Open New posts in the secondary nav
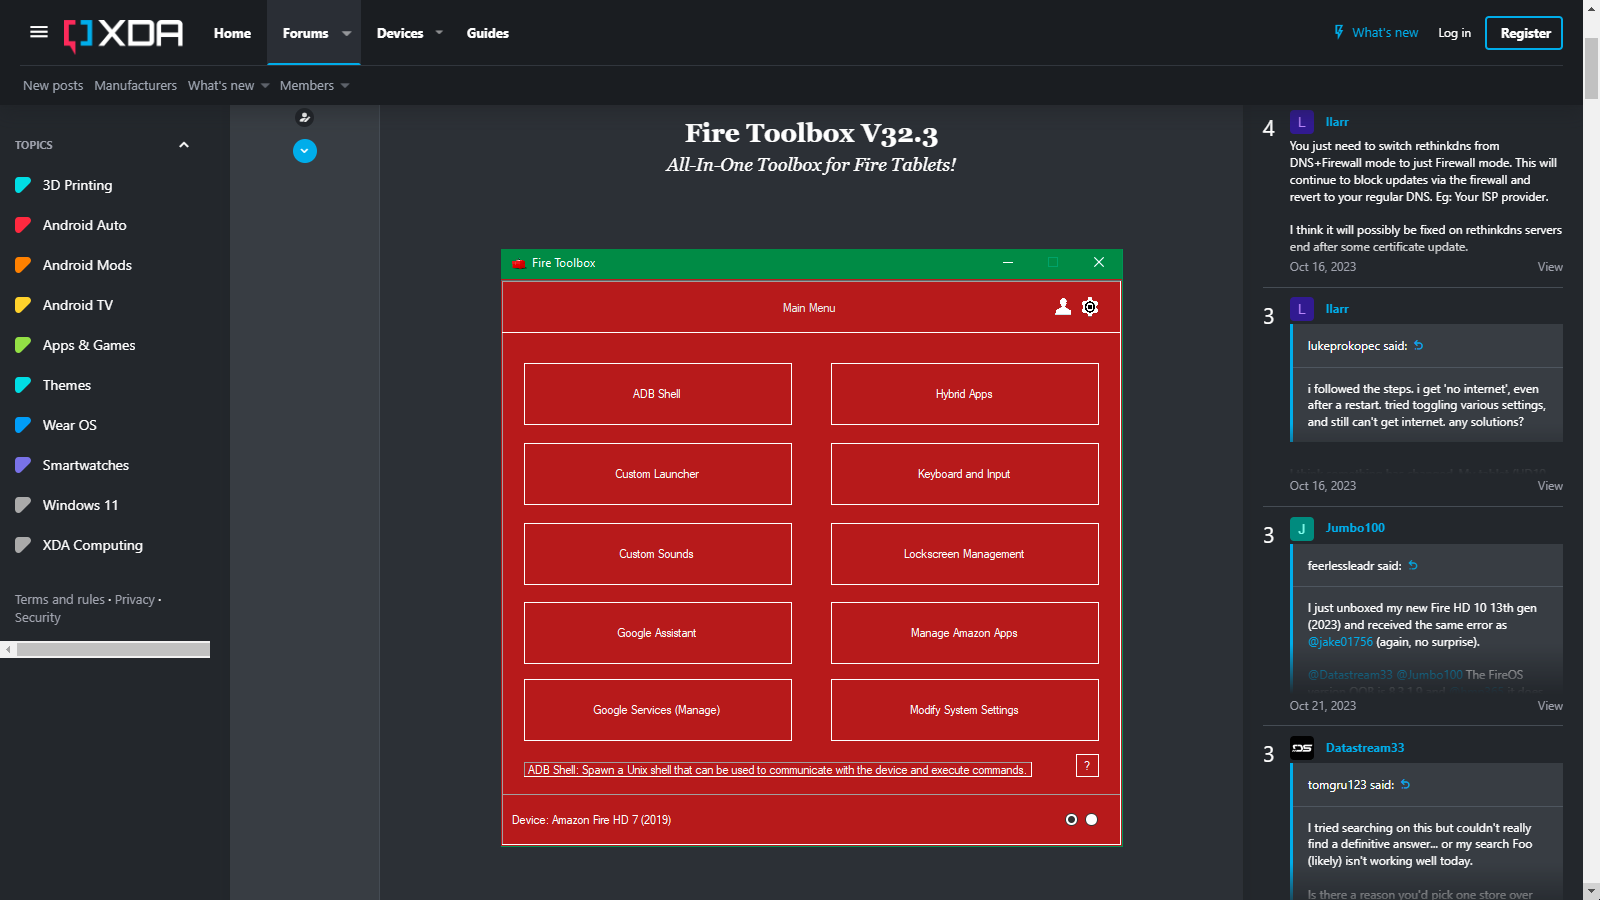 click(x=53, y=86)
